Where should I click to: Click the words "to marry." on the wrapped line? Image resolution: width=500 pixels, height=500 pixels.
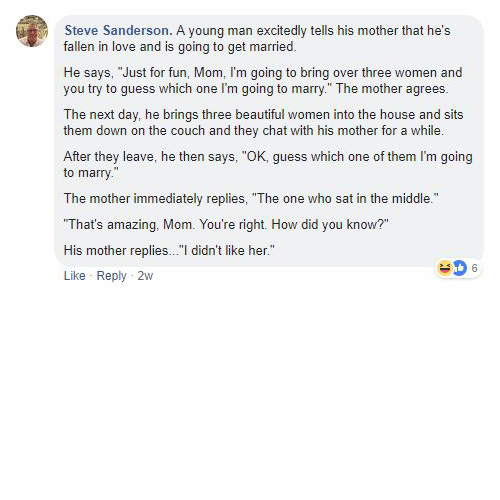pos(91,173)
